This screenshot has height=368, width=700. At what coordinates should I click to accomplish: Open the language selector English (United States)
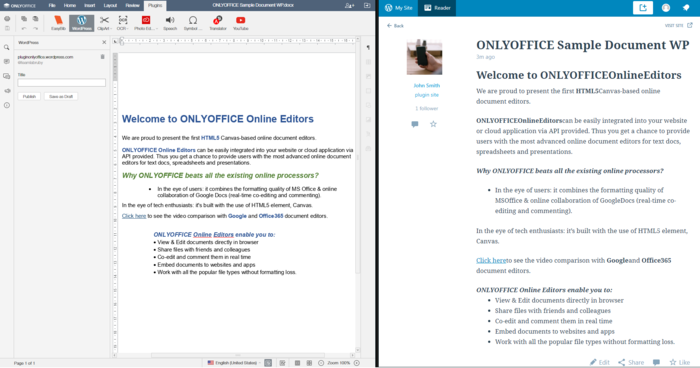point(234,363)
